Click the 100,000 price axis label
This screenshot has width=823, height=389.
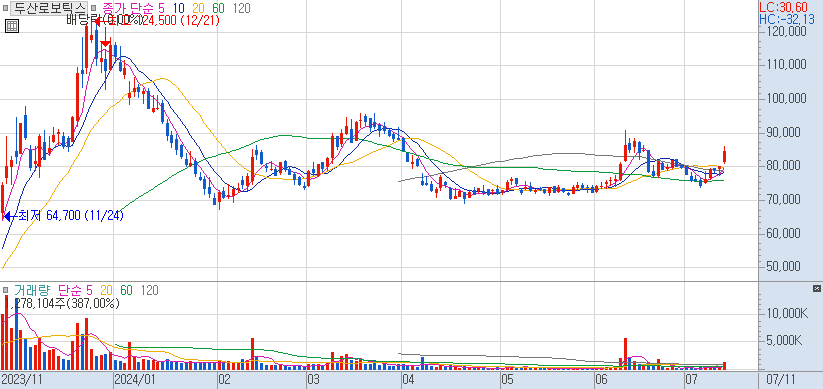(786, 99)
